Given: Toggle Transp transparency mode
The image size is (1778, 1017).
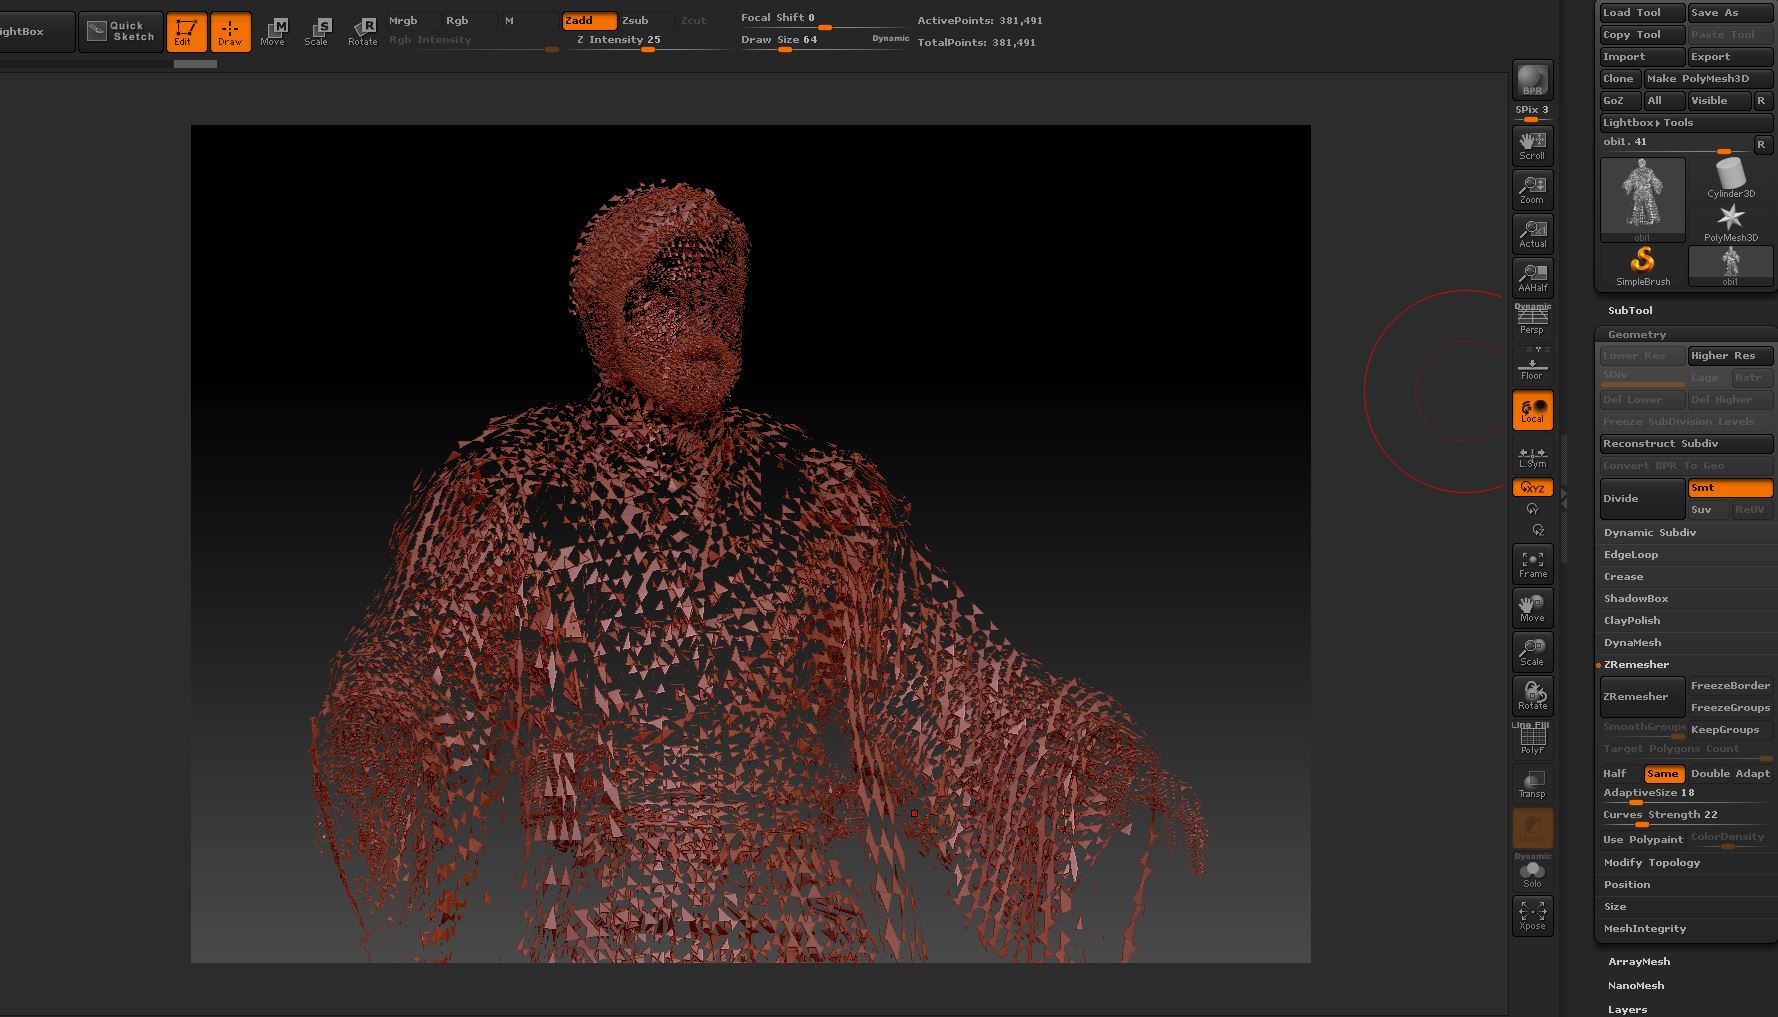Looking at the screenshot, I should pyautogui.click(x=1532, y=784).
